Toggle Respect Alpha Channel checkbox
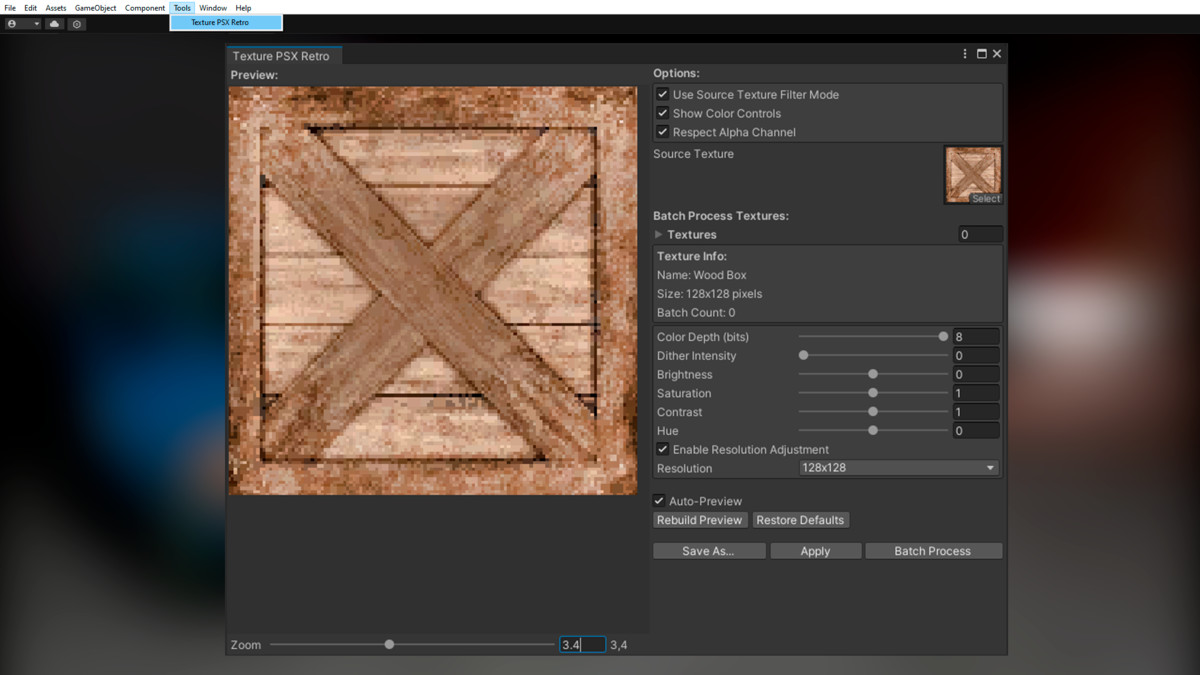1200x675 pixels. coord(662,132)
